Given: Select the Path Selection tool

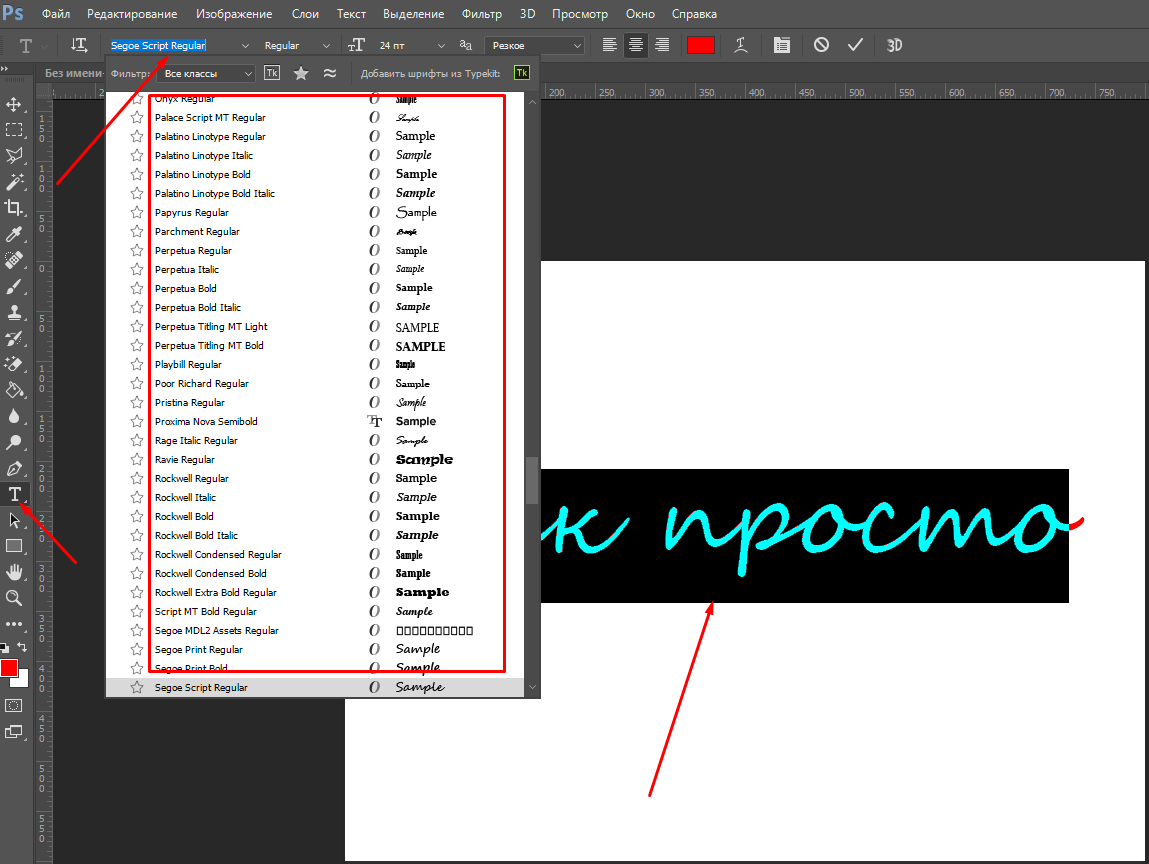Looking at the screenshot, I should (14, 520).
